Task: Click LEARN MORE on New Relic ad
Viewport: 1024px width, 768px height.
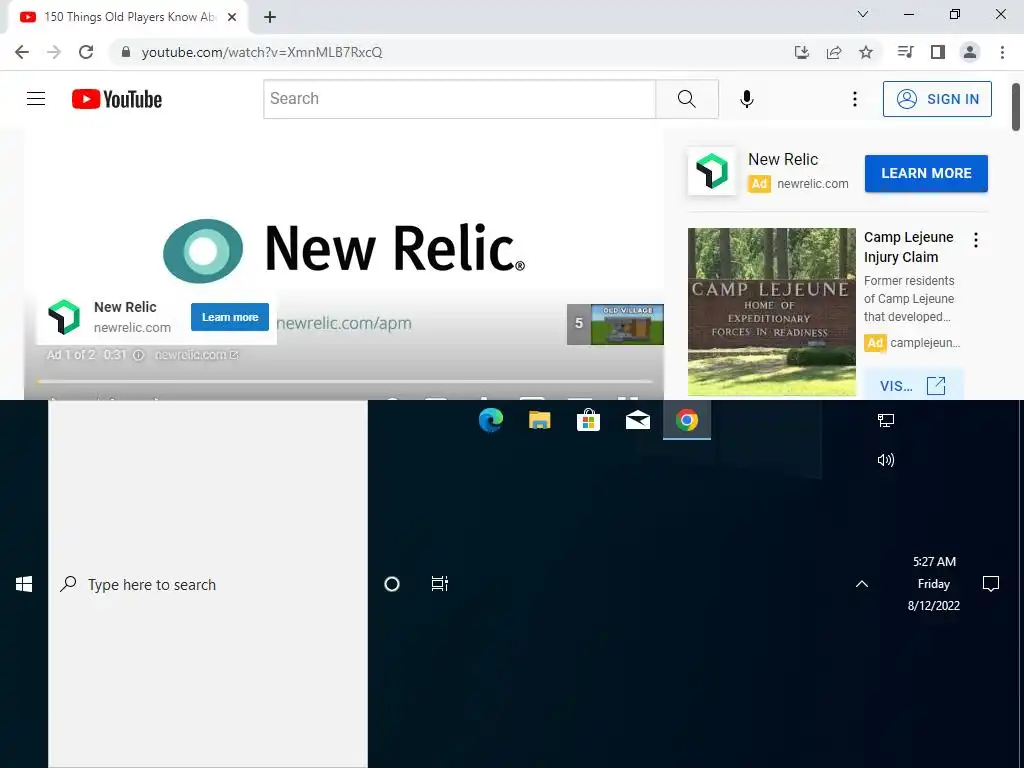Action: pos(926,174)
